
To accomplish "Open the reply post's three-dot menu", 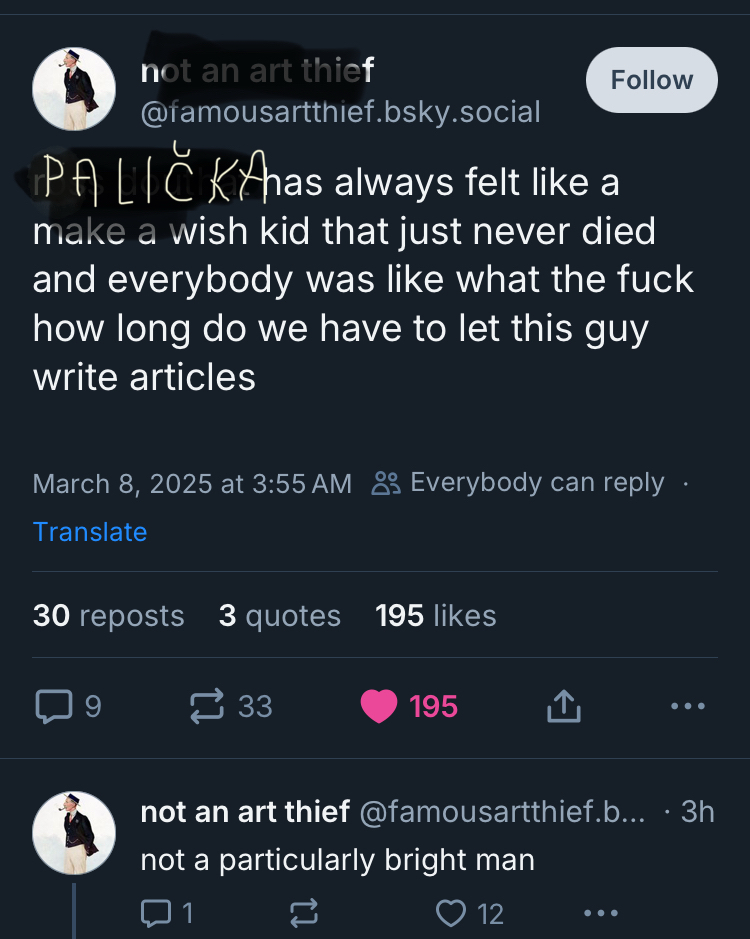I will coord(601,912).
